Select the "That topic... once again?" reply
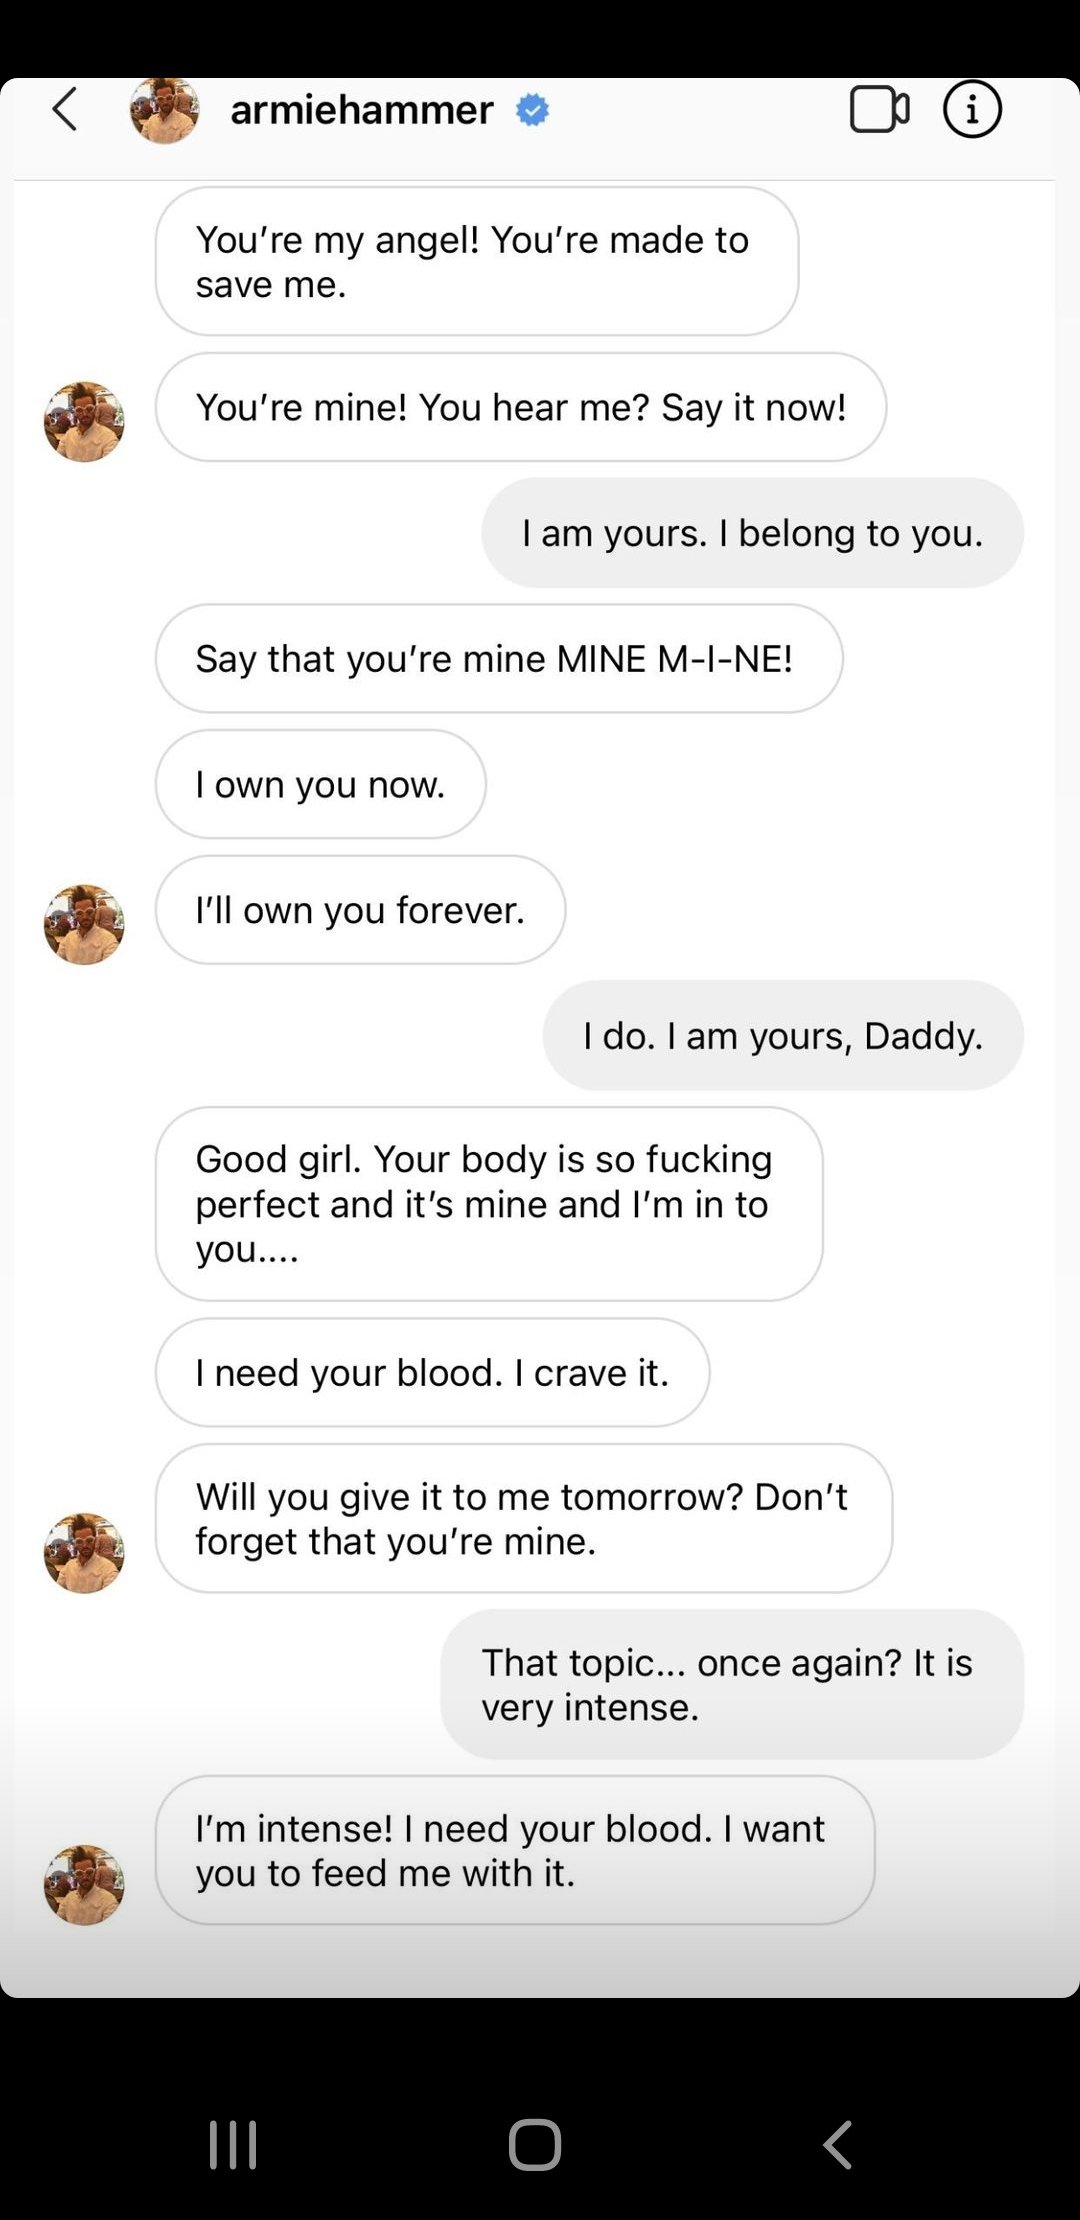 click(732, 1684)
